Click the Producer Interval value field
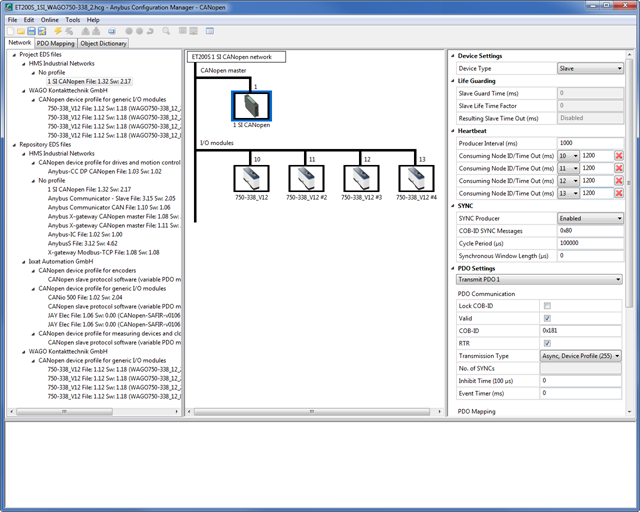This screenshot has height=512, width=640. pyautogui.click(x=590, y=143)
